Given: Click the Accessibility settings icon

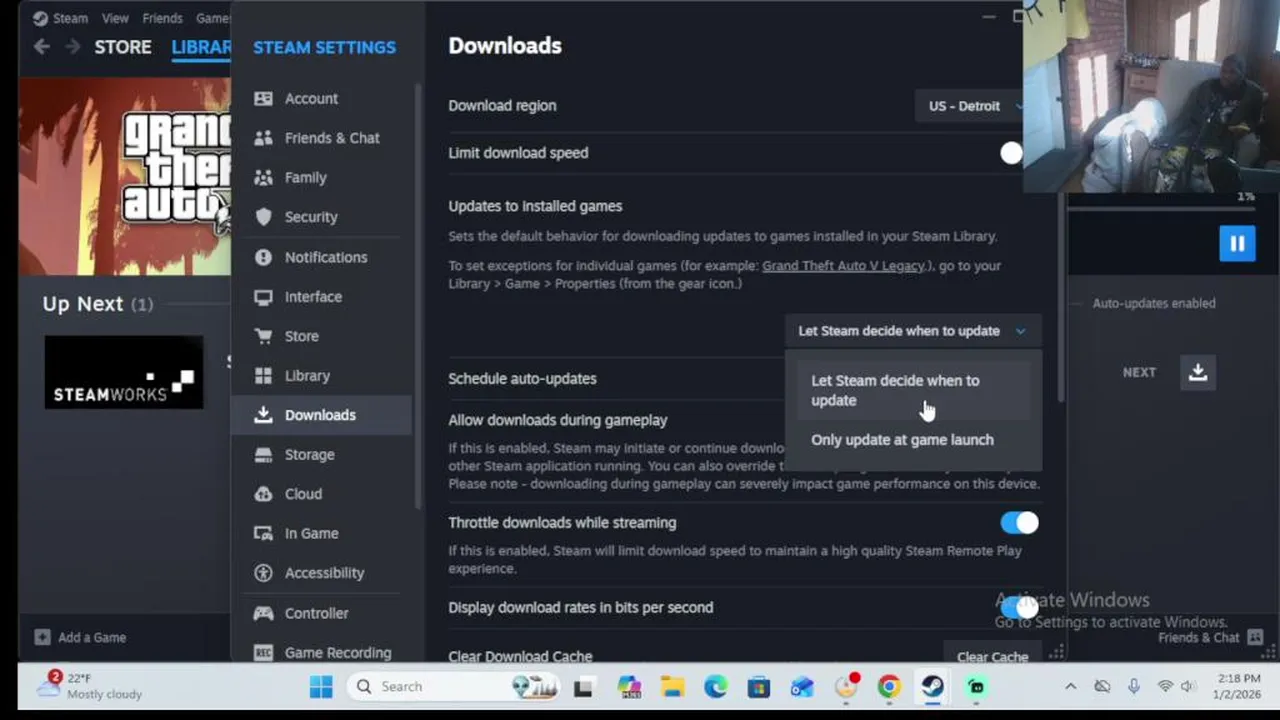Looking at the screenshot, I should click(x=263, y=573).
